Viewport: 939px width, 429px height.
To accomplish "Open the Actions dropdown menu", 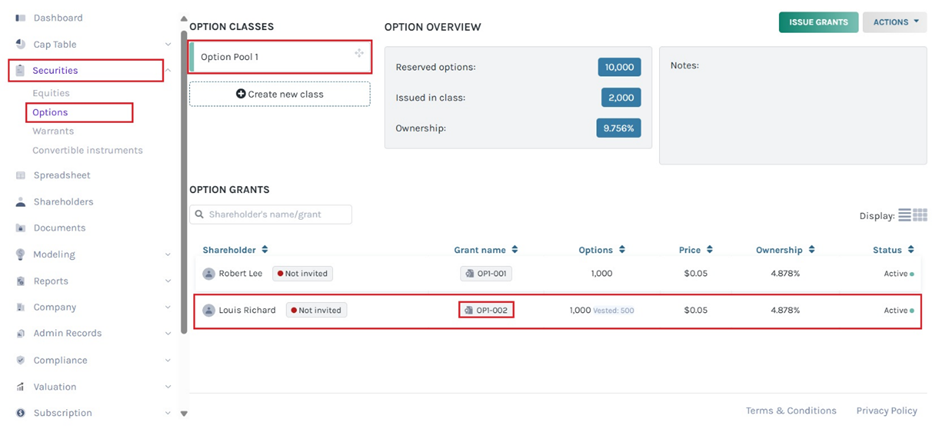I will [x=894, y=22].
